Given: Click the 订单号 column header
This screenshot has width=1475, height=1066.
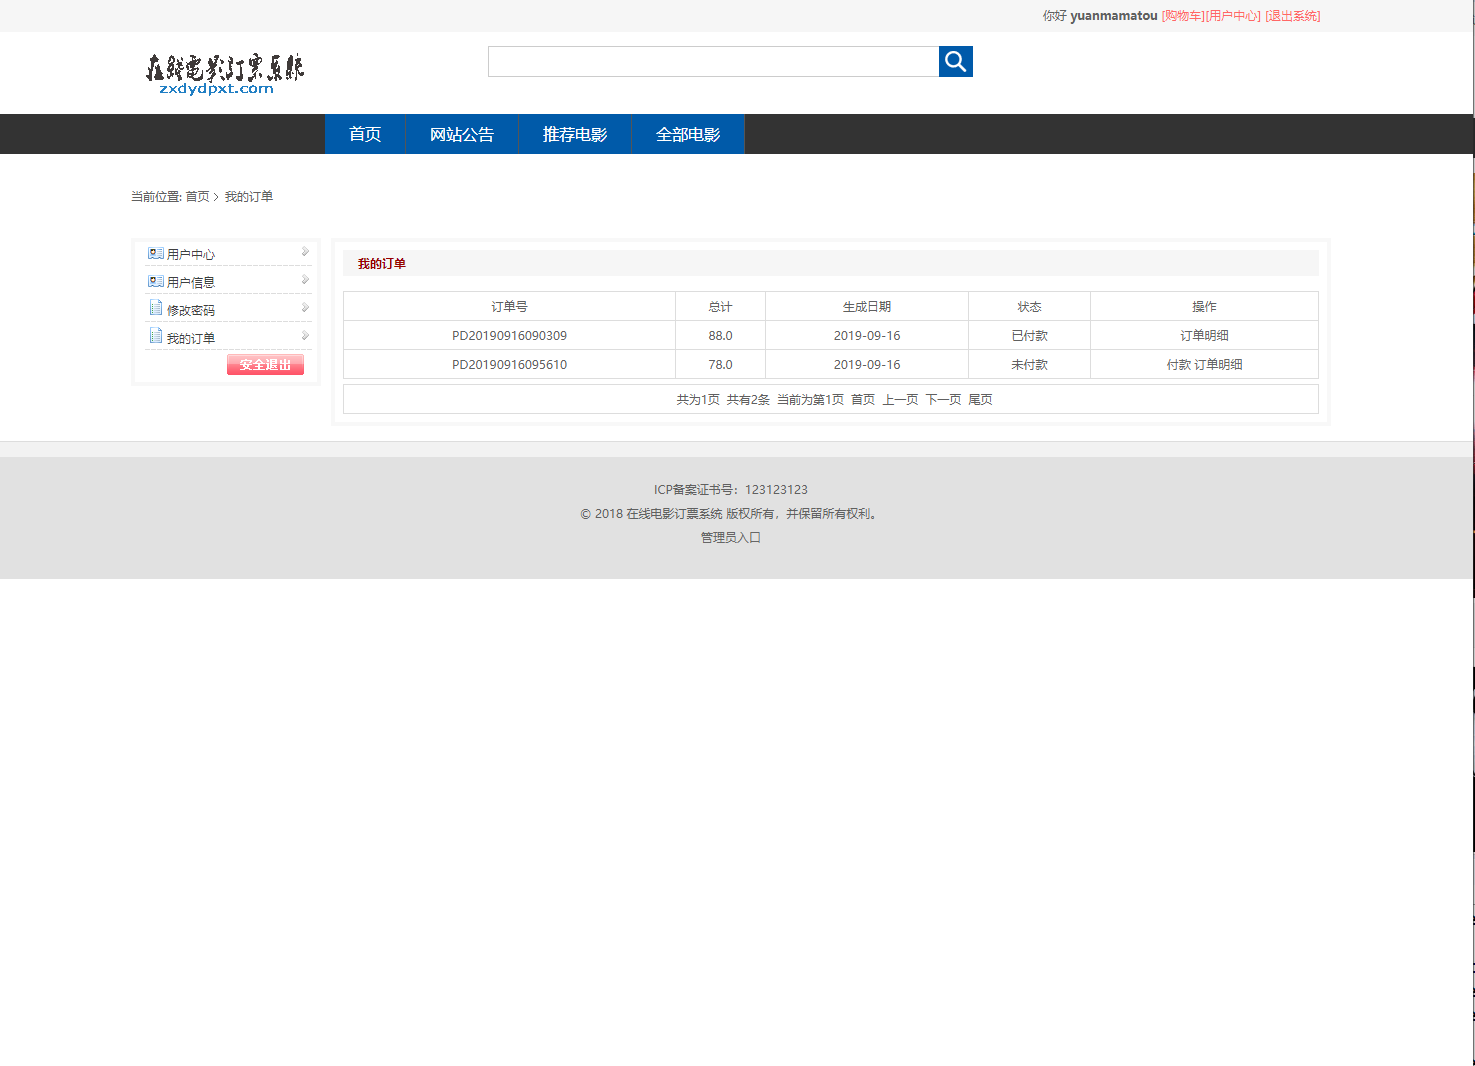Looking at the screenshot, I should (509, 307).
